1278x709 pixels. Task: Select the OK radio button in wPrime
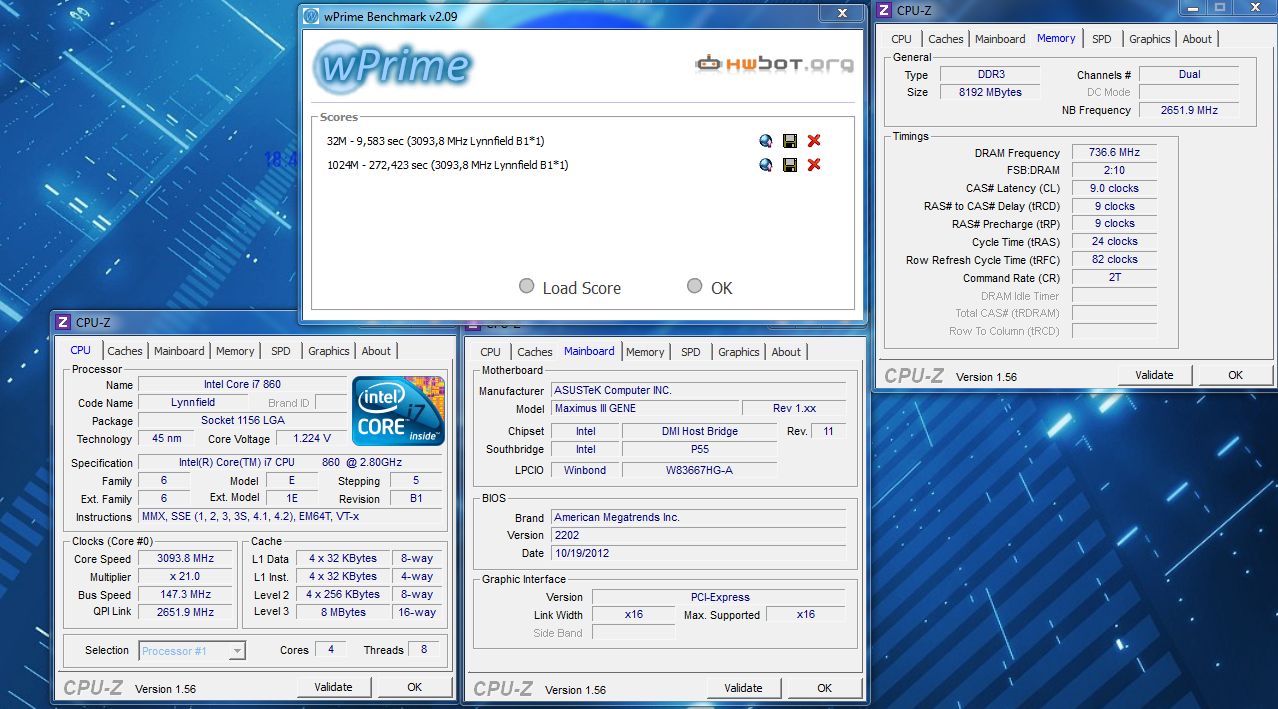pyautogui.click(x=695, y=287)
